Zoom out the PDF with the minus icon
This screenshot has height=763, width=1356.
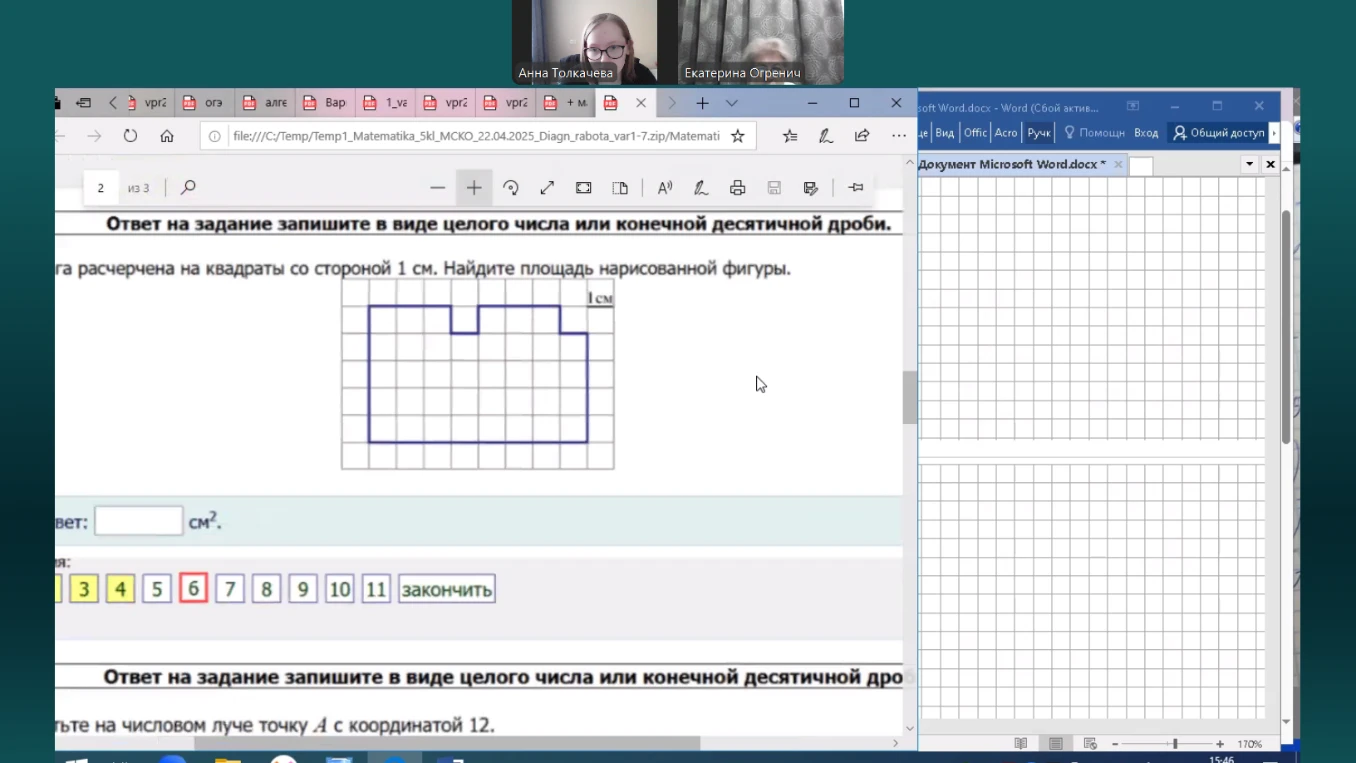point(437,188)
